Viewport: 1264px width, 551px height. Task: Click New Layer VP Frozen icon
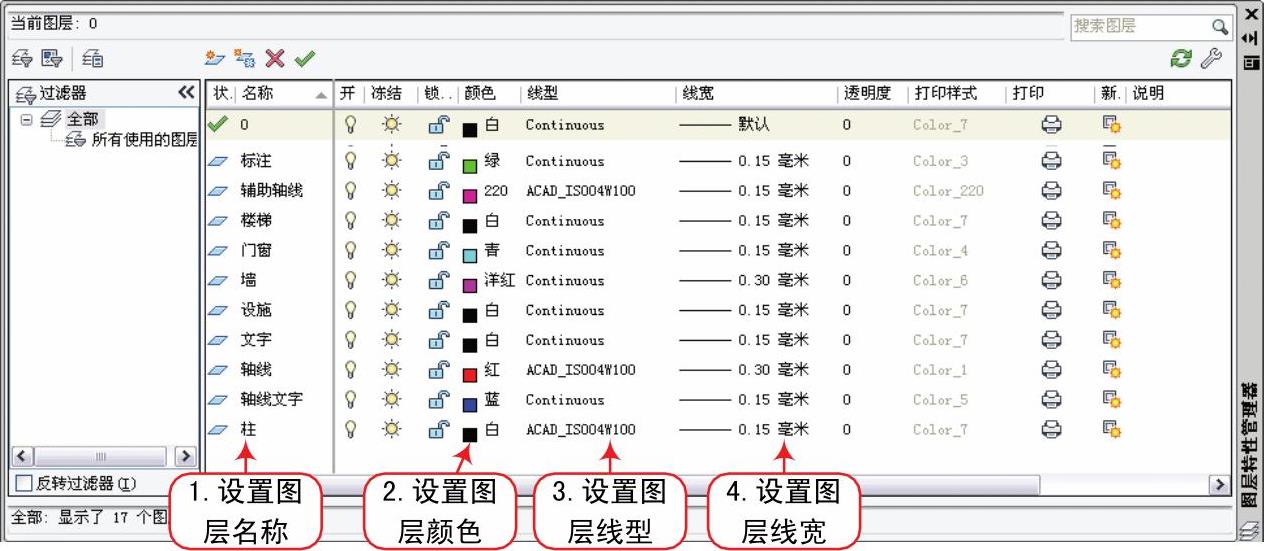(245, 59)
